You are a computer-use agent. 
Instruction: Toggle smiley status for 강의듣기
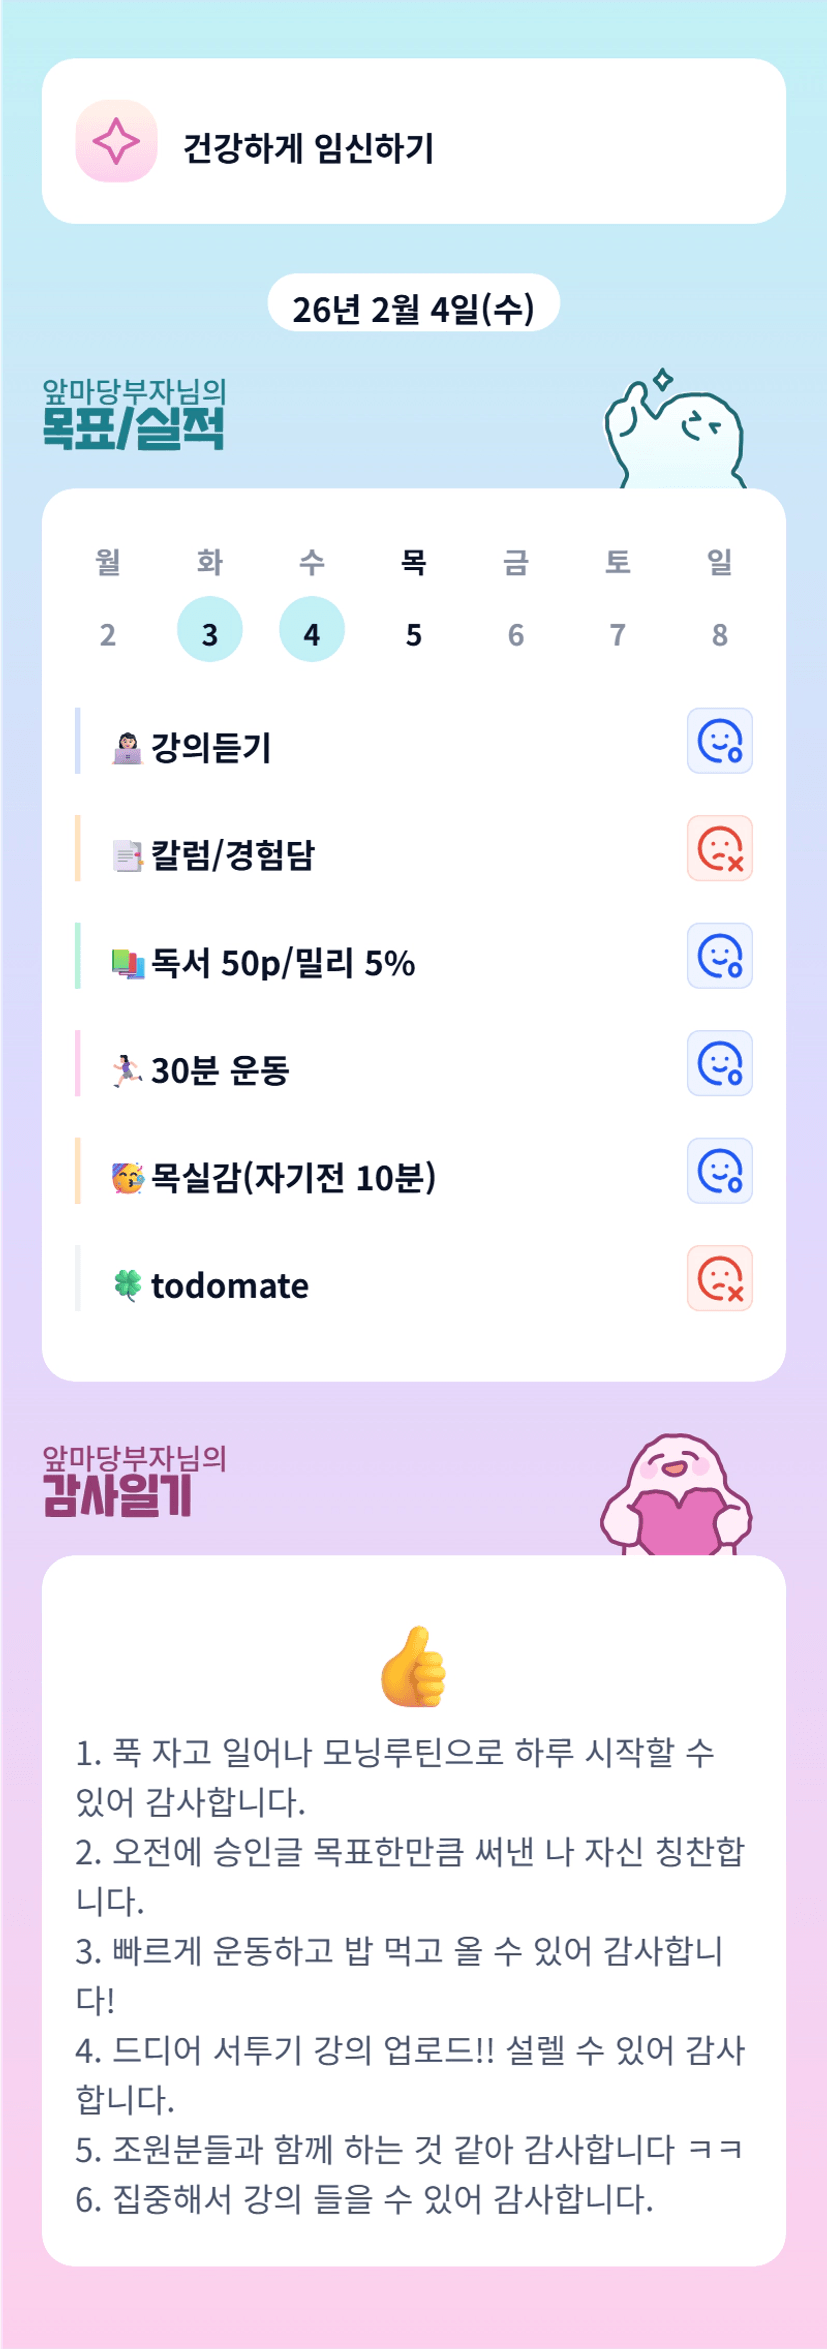[719, 741]
